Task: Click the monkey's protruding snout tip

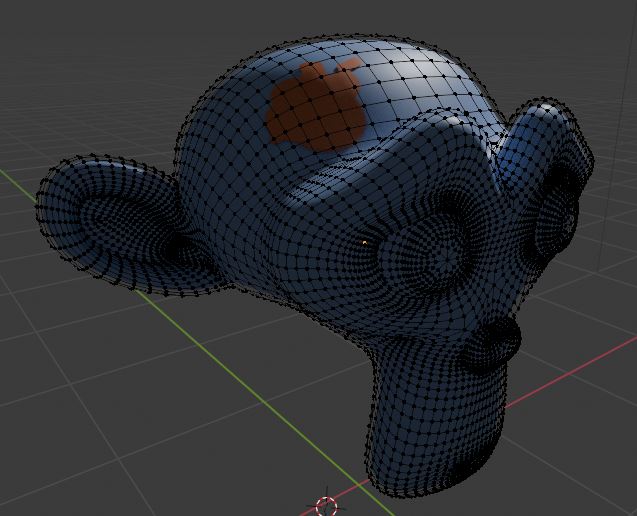Action: [492, 345]
